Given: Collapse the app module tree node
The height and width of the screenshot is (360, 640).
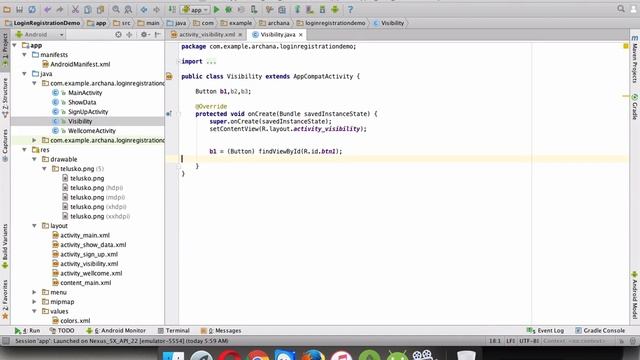Looking at the screenshot, I should pyautogui.click(x=15, y=45).
